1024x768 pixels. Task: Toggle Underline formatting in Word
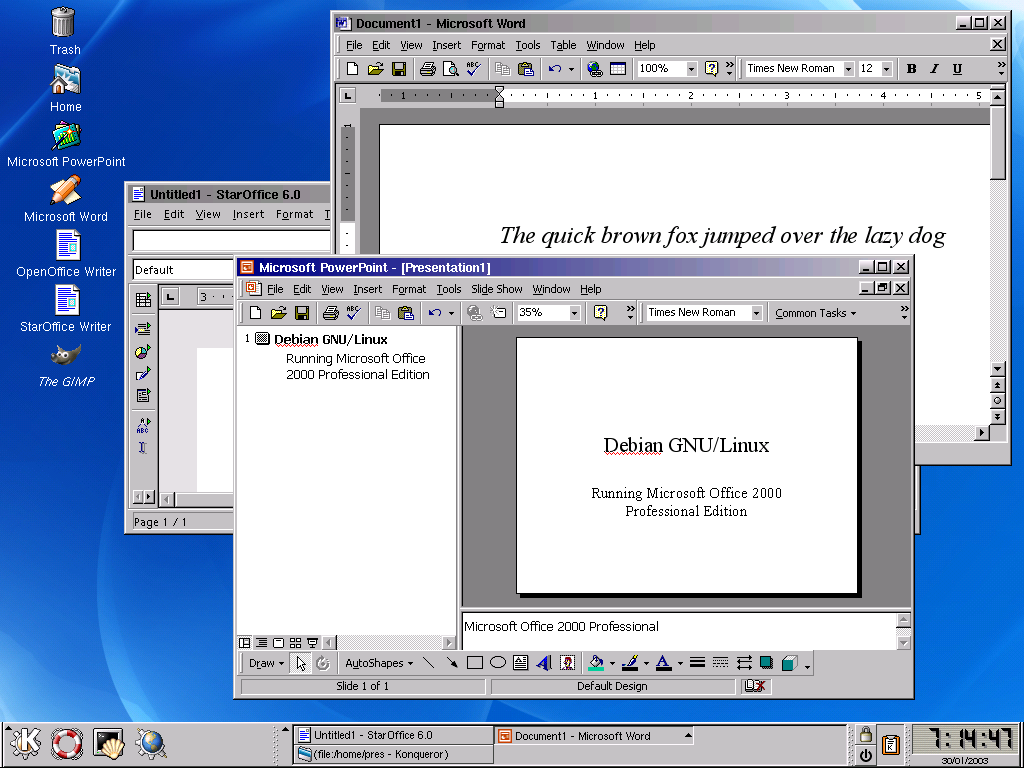click(957, 69)
